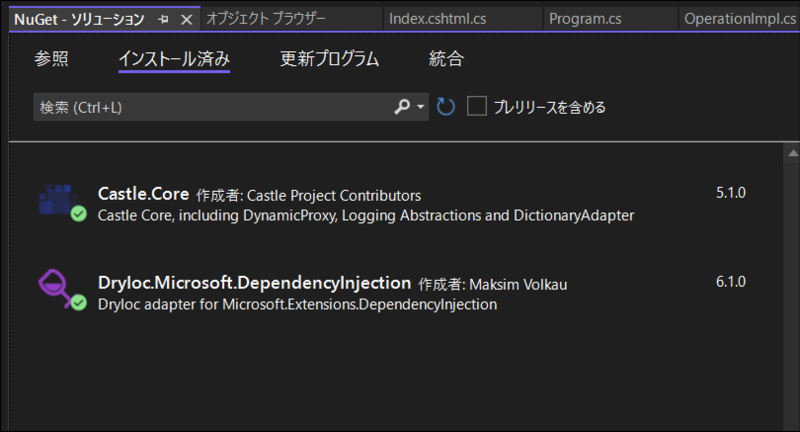
Task: Click the Castle.Core installed checkmark badge
Action: pos(79,214)
